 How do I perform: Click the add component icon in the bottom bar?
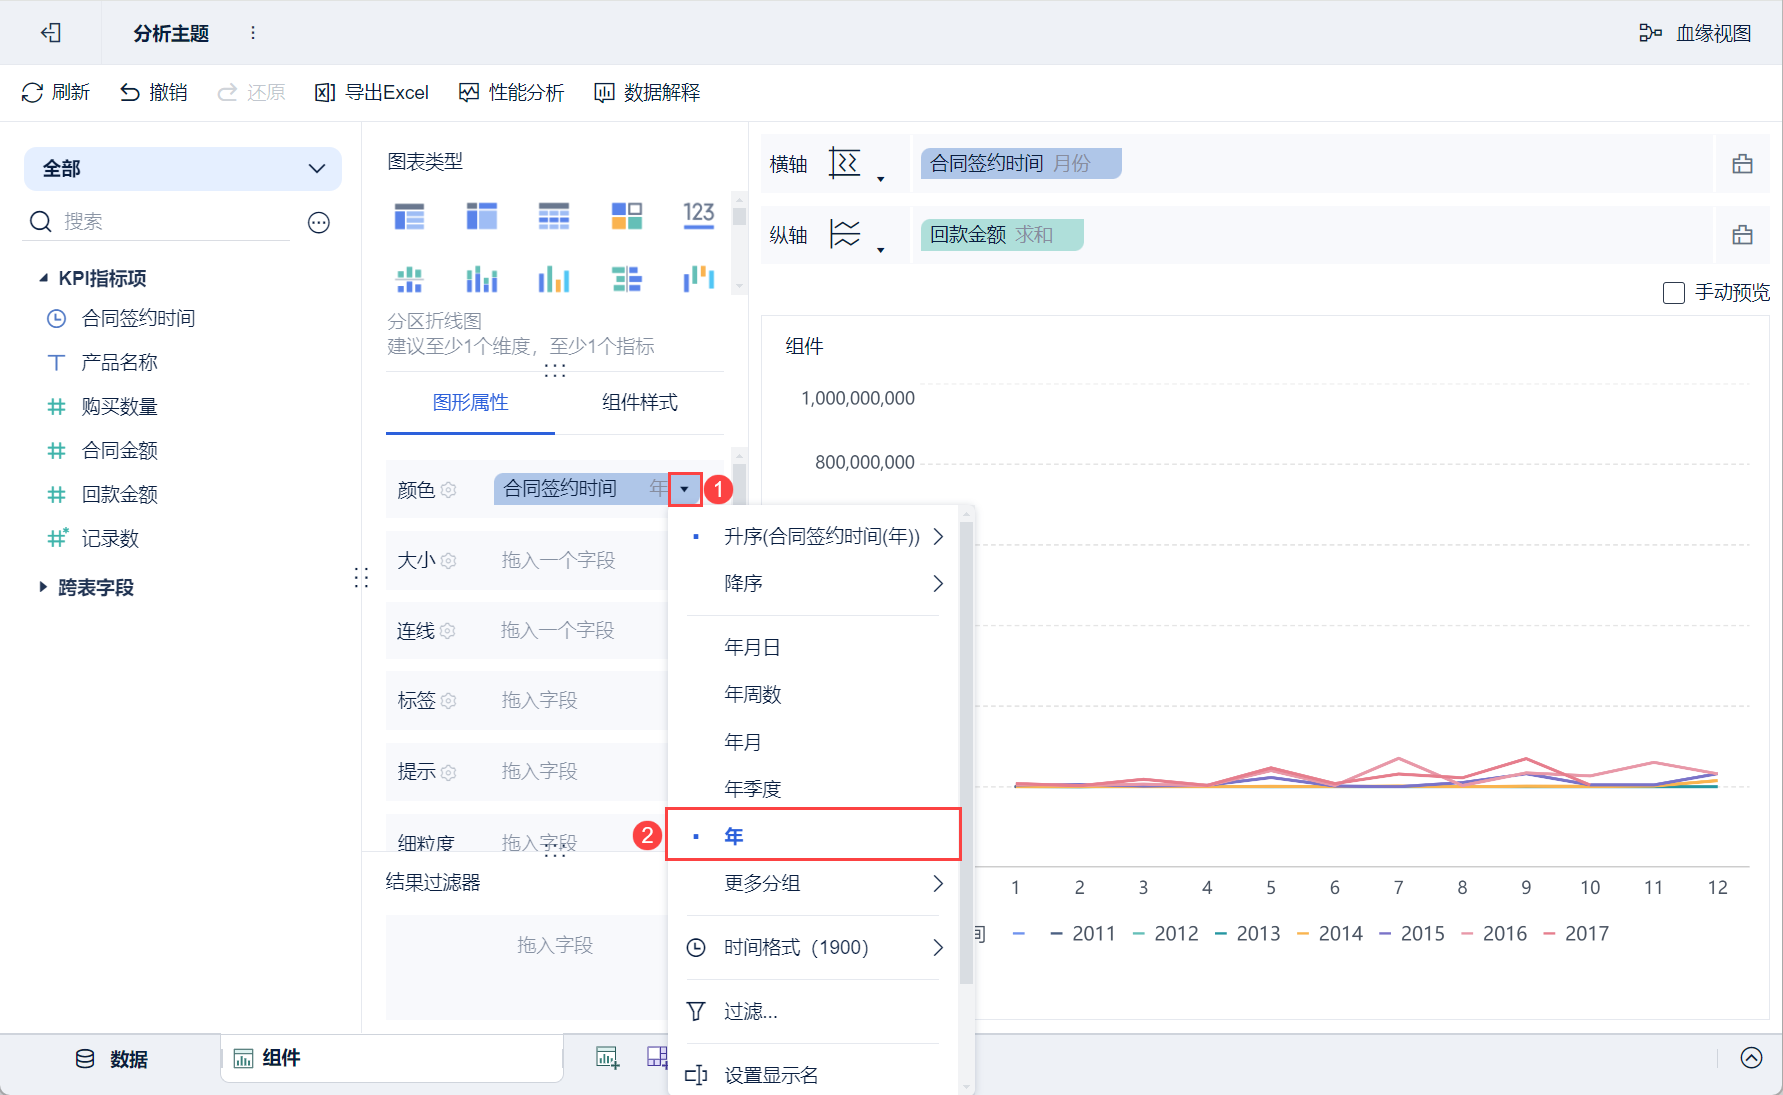tap(608, 1058)
